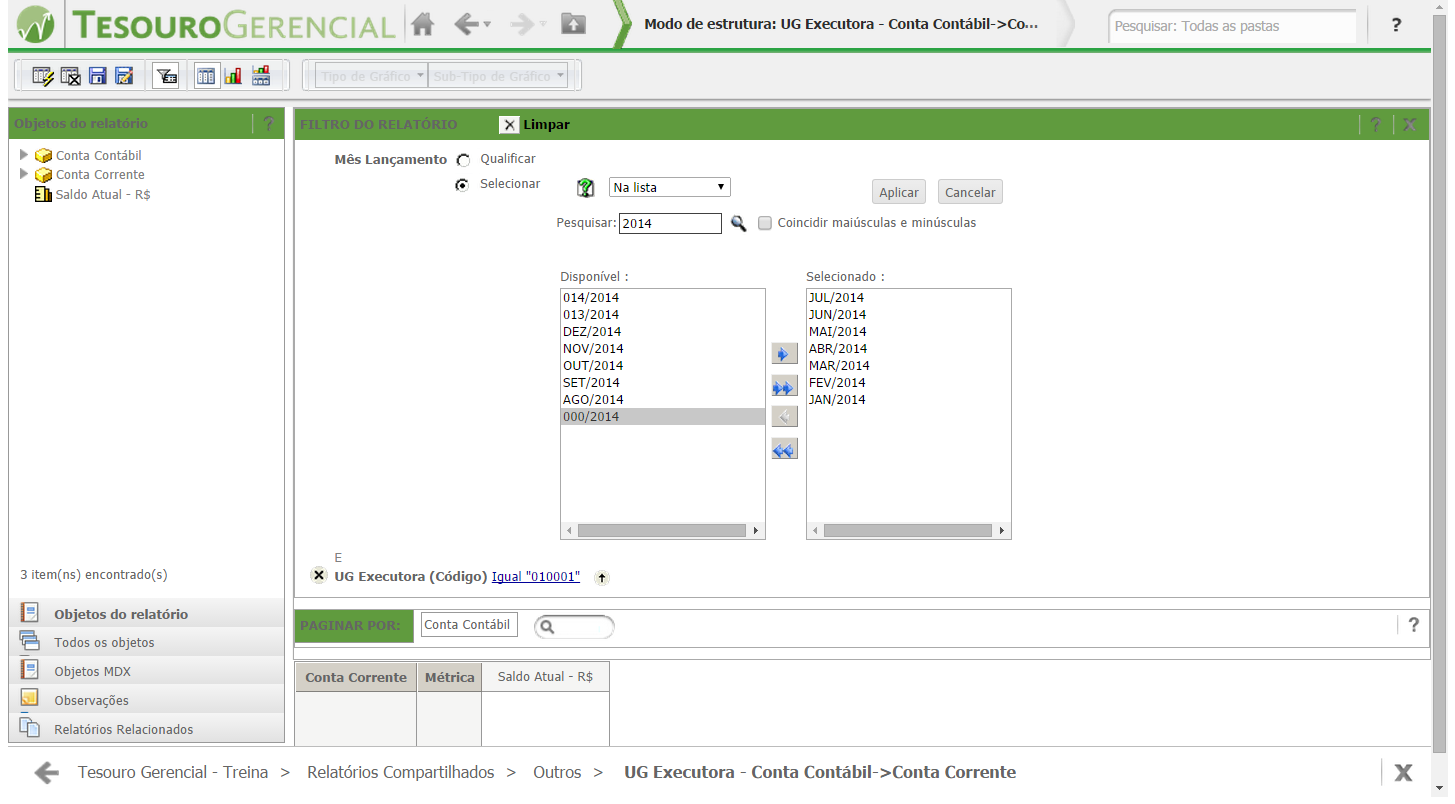Open the parent folder icon

pyautogui.click(x=573, y=25)
